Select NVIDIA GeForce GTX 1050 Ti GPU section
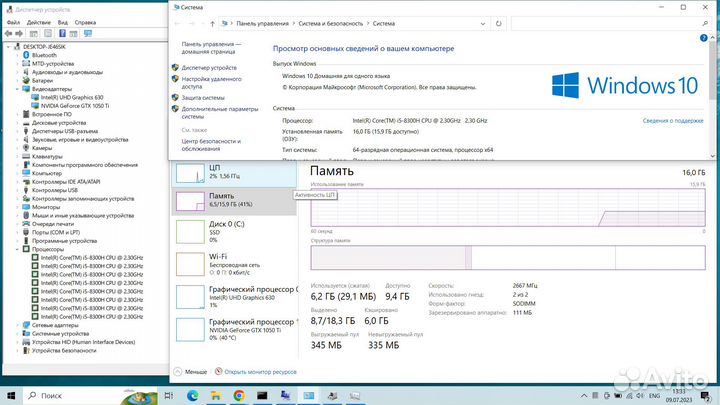The width and height of the screenshot is (720, 405). click(x=234, y=329)
